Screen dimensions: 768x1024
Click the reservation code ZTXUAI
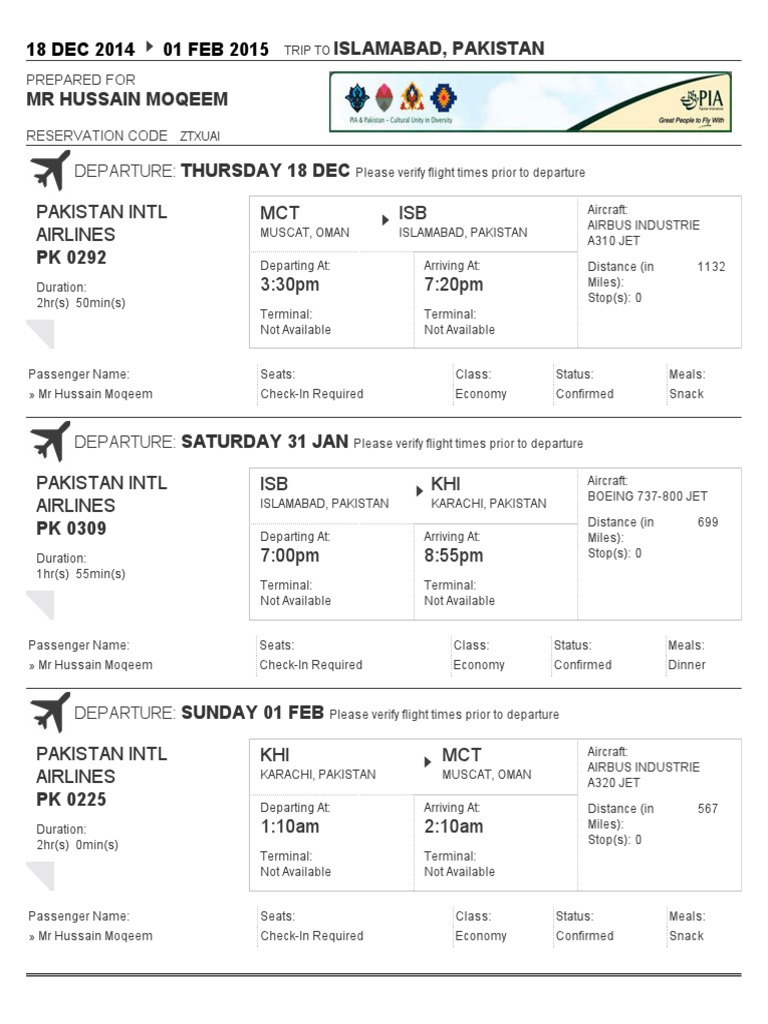coord(200,136)
